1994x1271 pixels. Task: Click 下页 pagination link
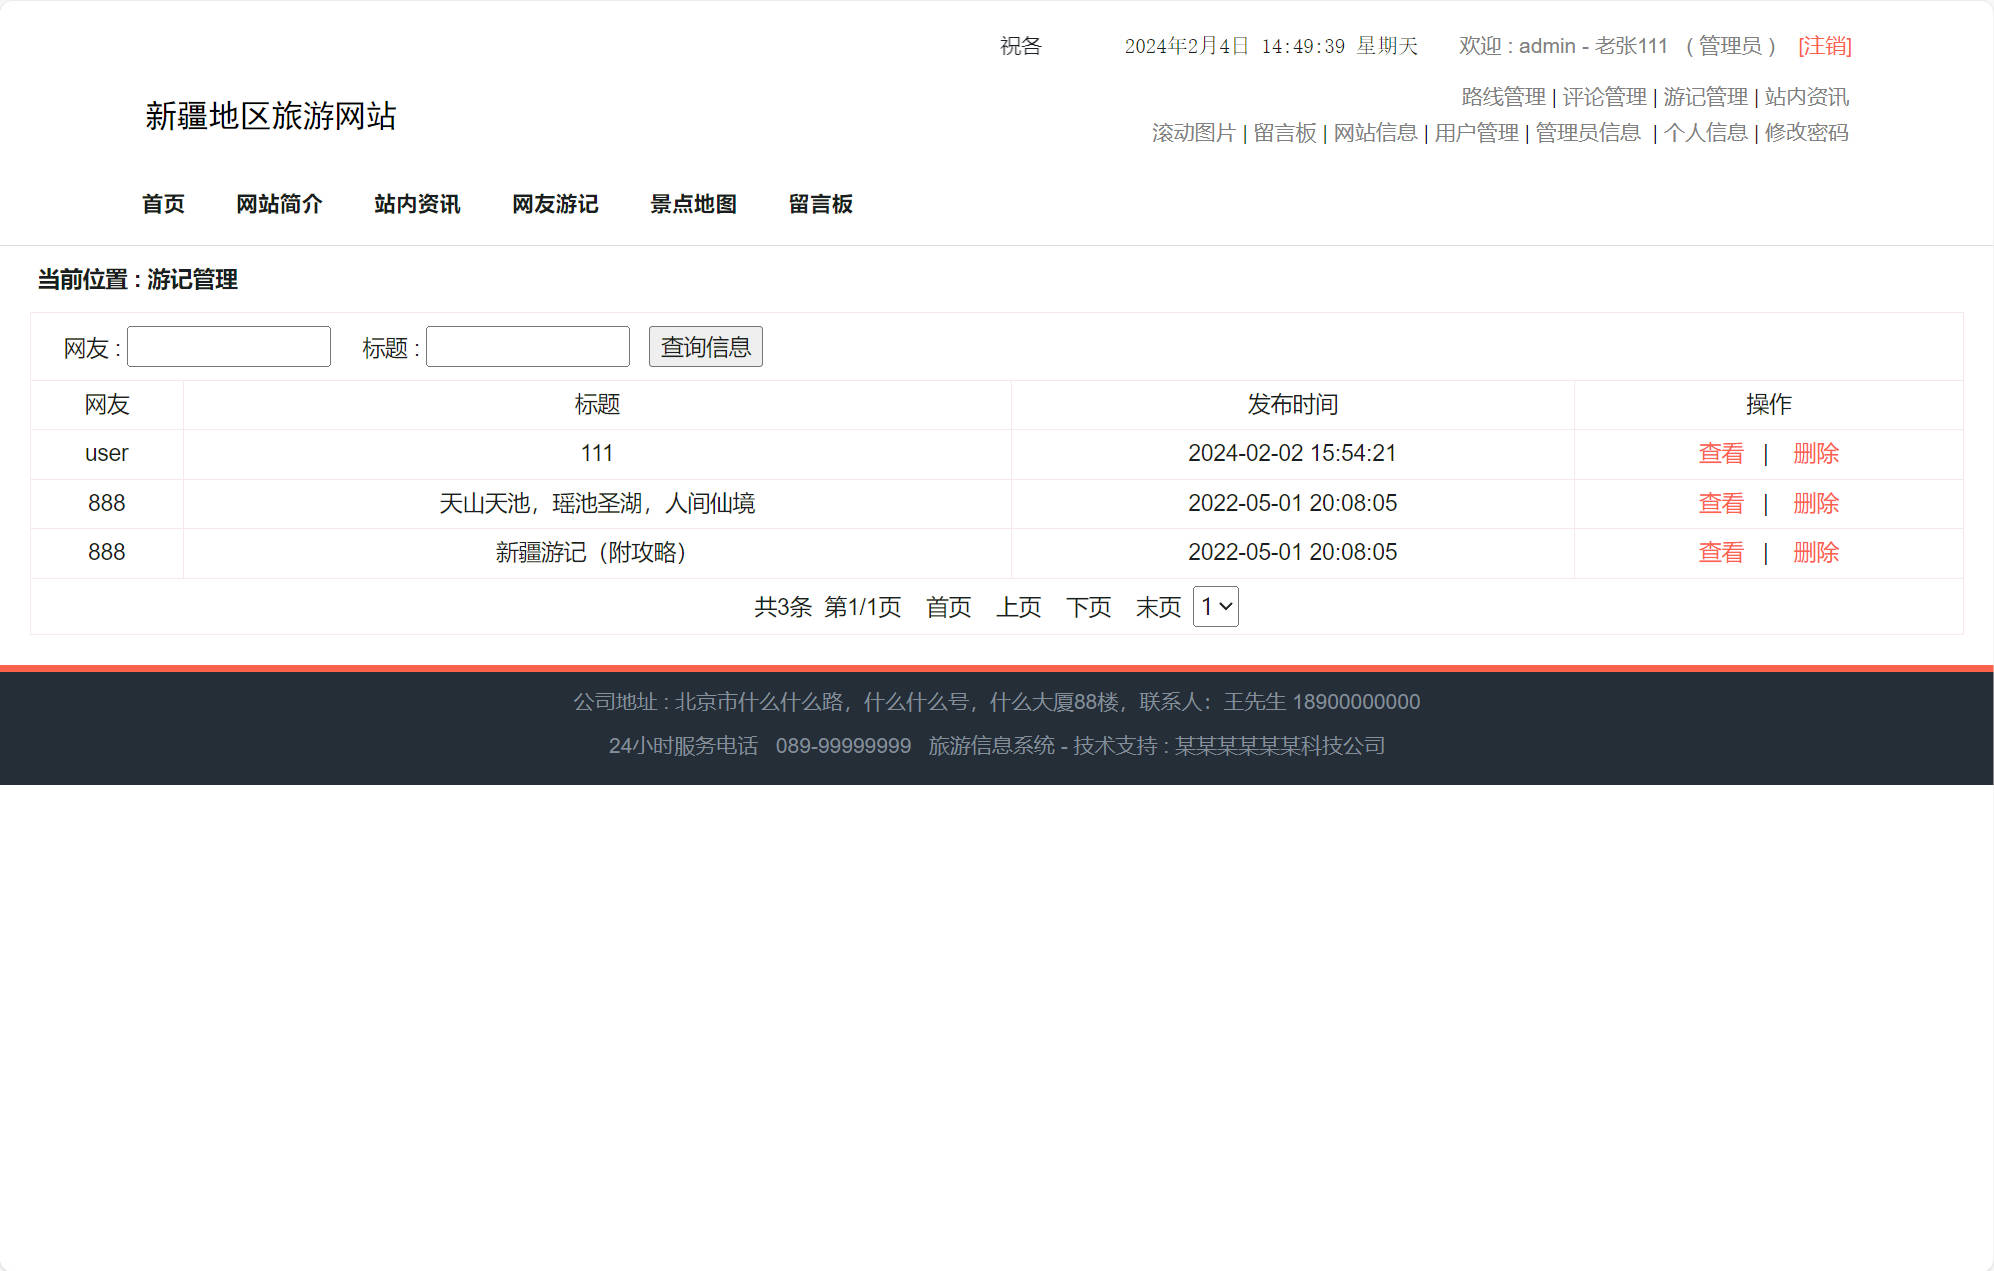1088,607
